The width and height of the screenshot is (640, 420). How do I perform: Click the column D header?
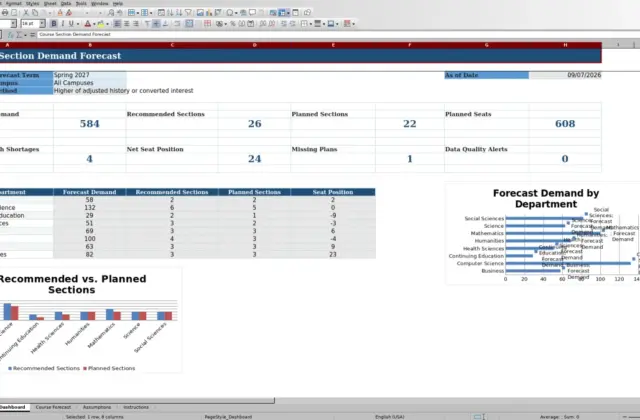[254, 45]
